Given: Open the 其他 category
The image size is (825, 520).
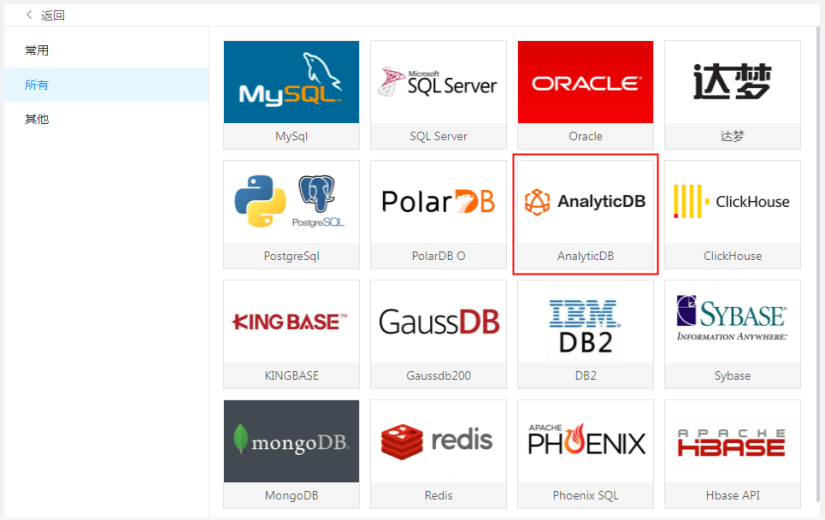Looking at the screenshot, I should coord(37,119).
